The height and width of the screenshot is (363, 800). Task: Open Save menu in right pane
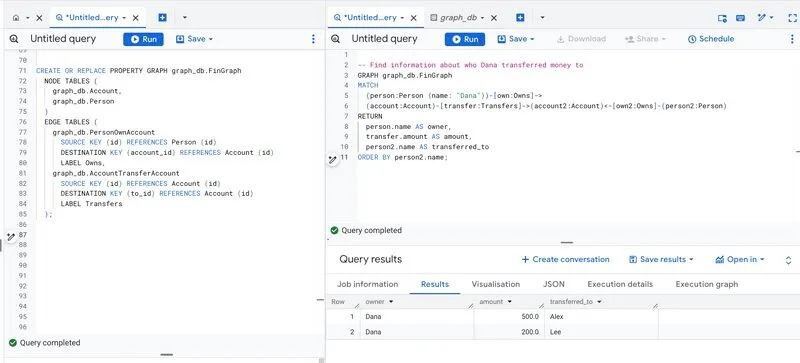(516, 39)
